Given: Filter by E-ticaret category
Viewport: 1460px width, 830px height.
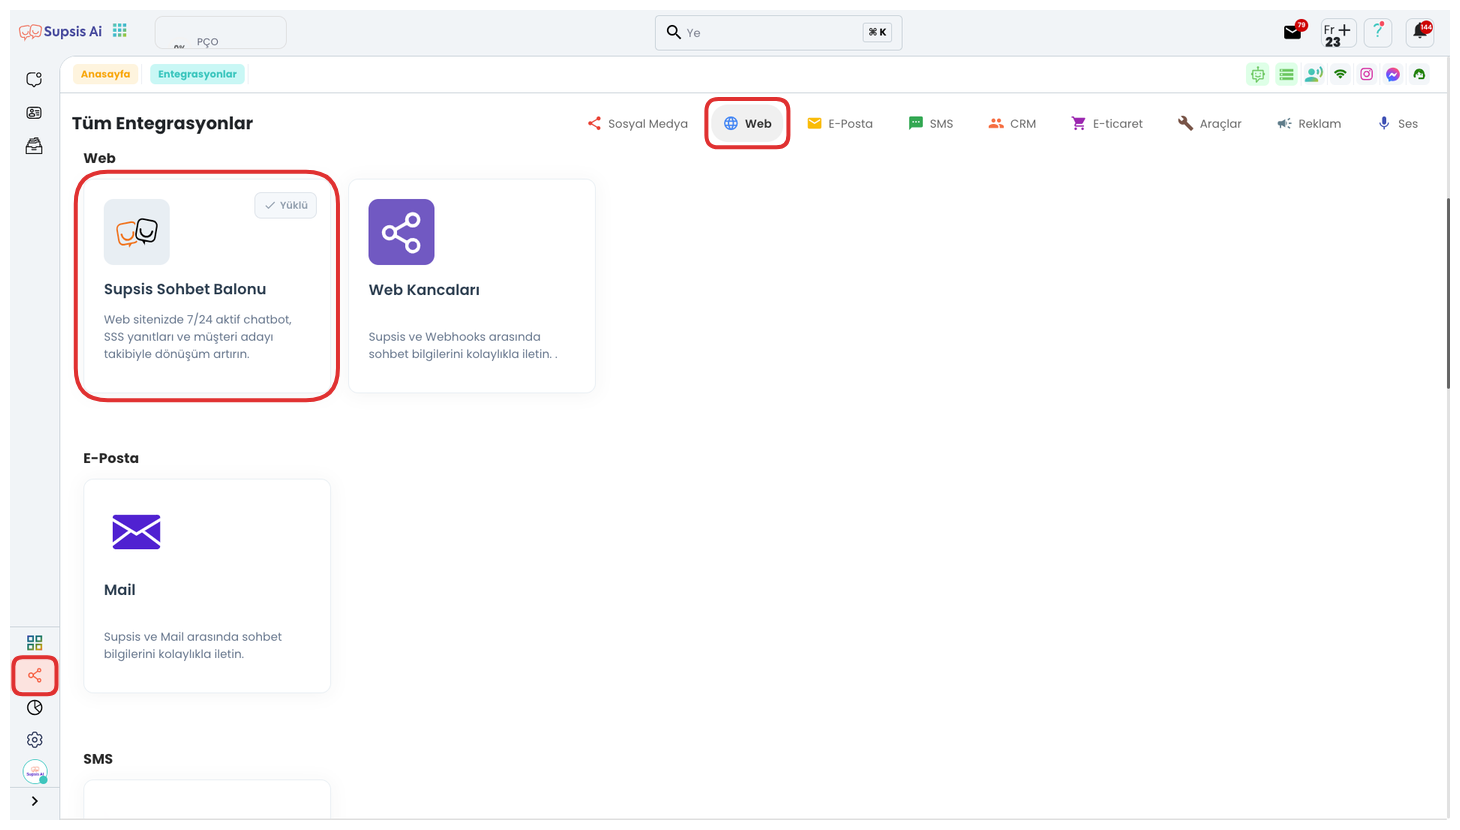Looking at the screenshot, I should point(1107,124).
